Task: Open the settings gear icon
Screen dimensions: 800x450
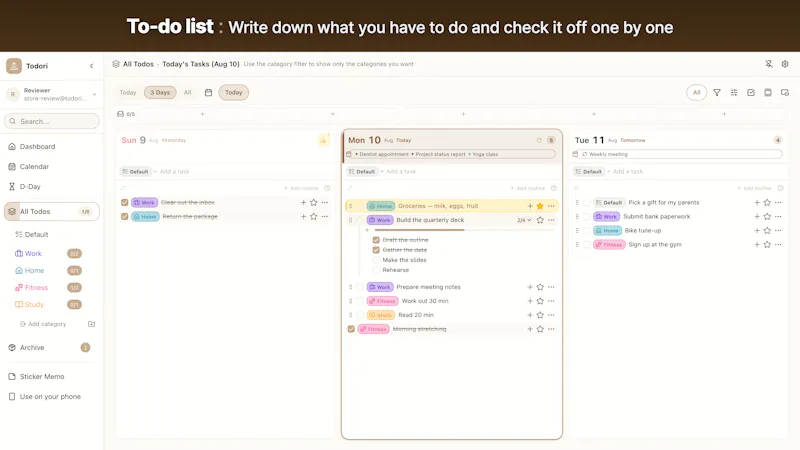Action: pos(785,64)
